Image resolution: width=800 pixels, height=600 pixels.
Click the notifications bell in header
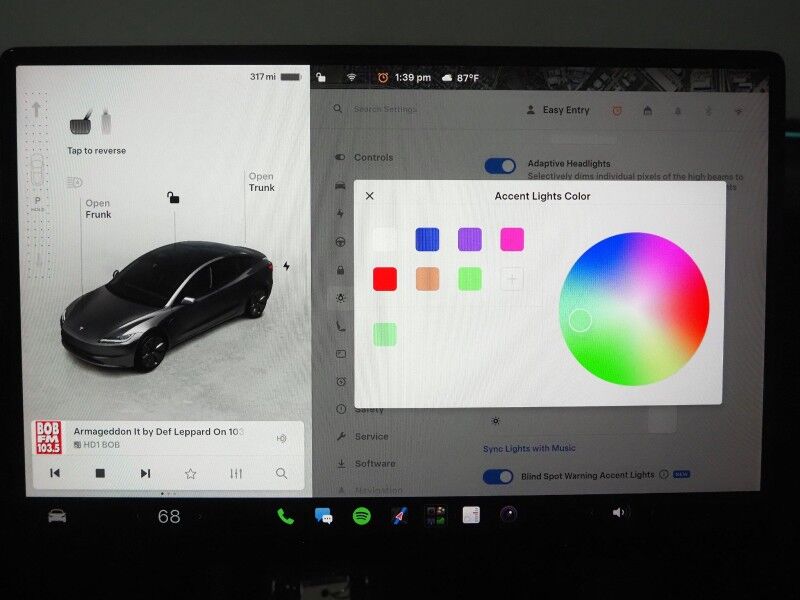pyautogui.click(x=678, y=111)
